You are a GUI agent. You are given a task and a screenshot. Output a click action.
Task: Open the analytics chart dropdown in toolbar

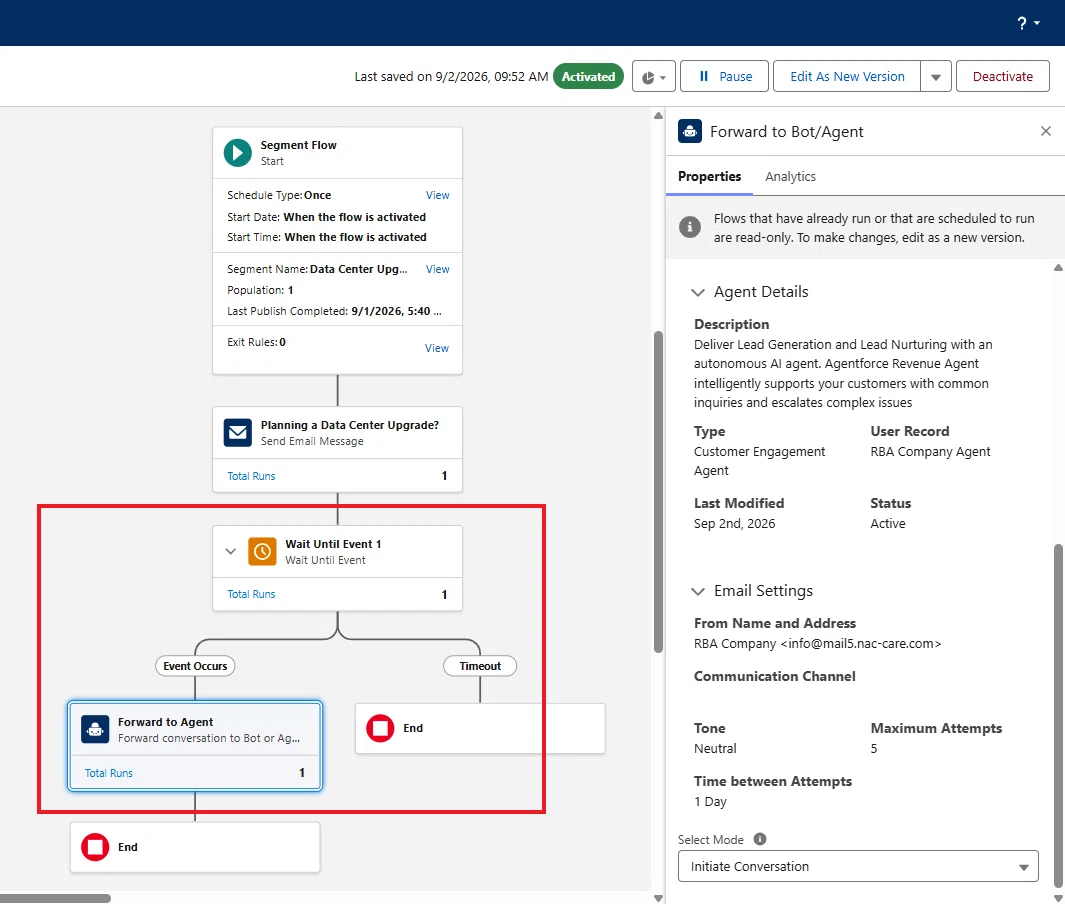653,77
